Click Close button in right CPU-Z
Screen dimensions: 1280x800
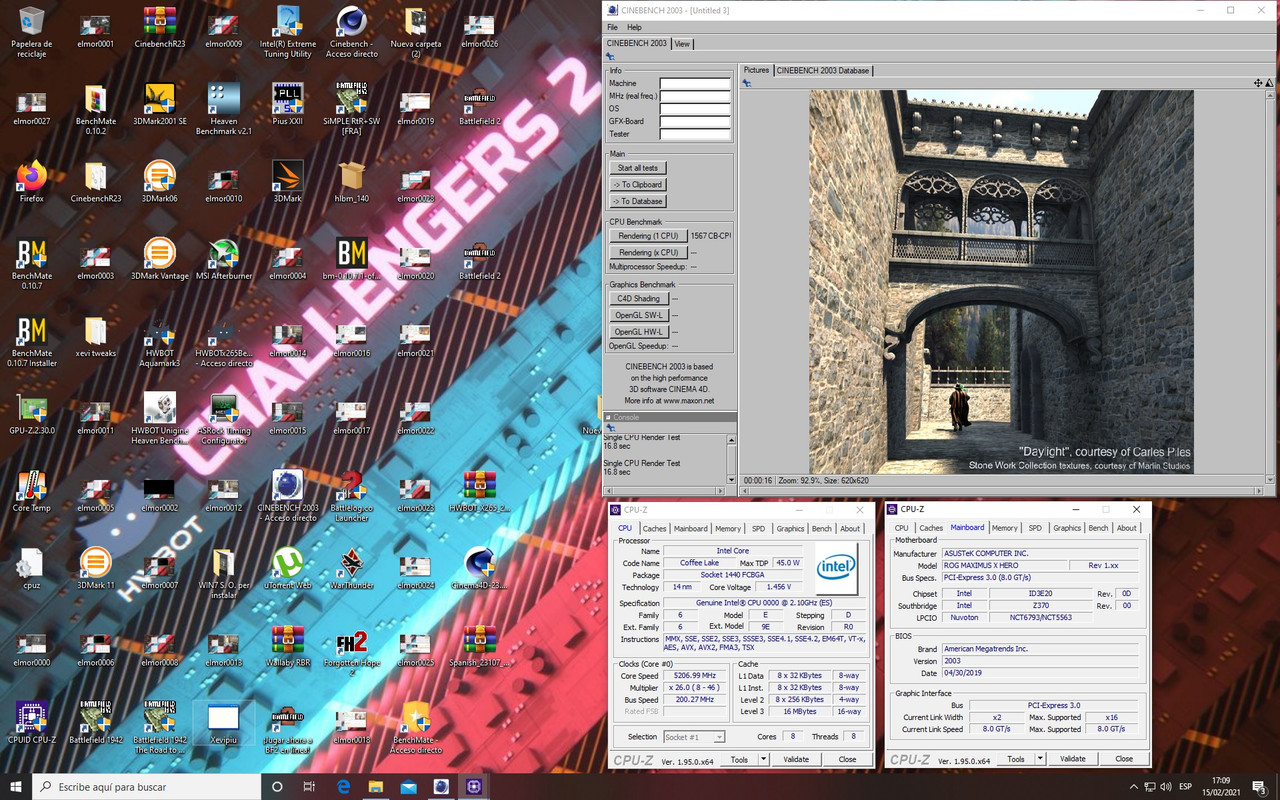[1124, 759]
